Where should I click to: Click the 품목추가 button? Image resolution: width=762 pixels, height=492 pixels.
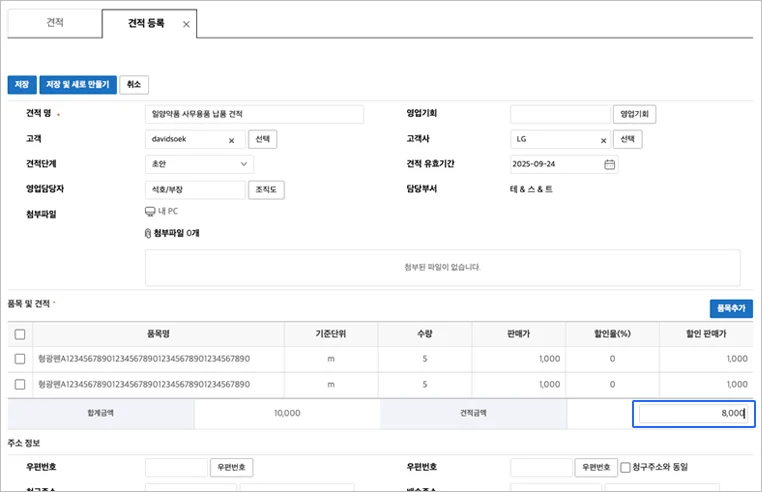730,309
